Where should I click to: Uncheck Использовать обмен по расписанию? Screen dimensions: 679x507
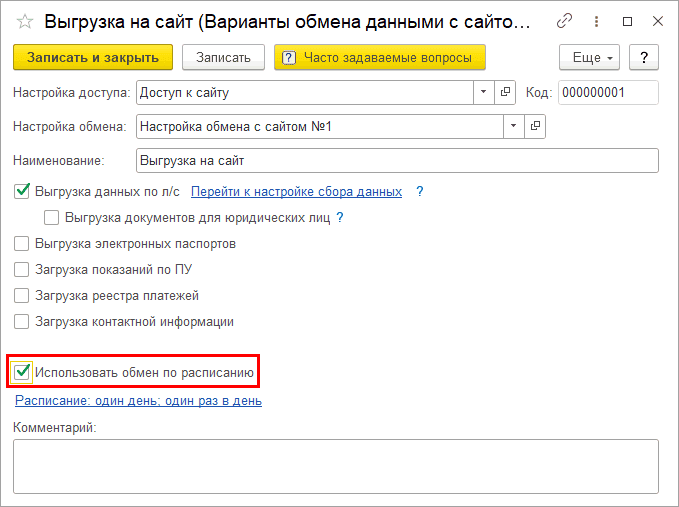[x=22, y=373]
